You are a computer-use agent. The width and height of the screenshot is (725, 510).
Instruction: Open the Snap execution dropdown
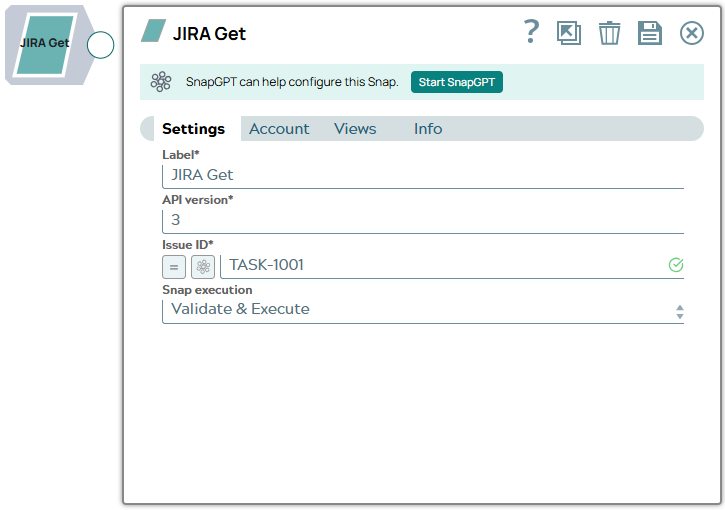click(423, 311)
